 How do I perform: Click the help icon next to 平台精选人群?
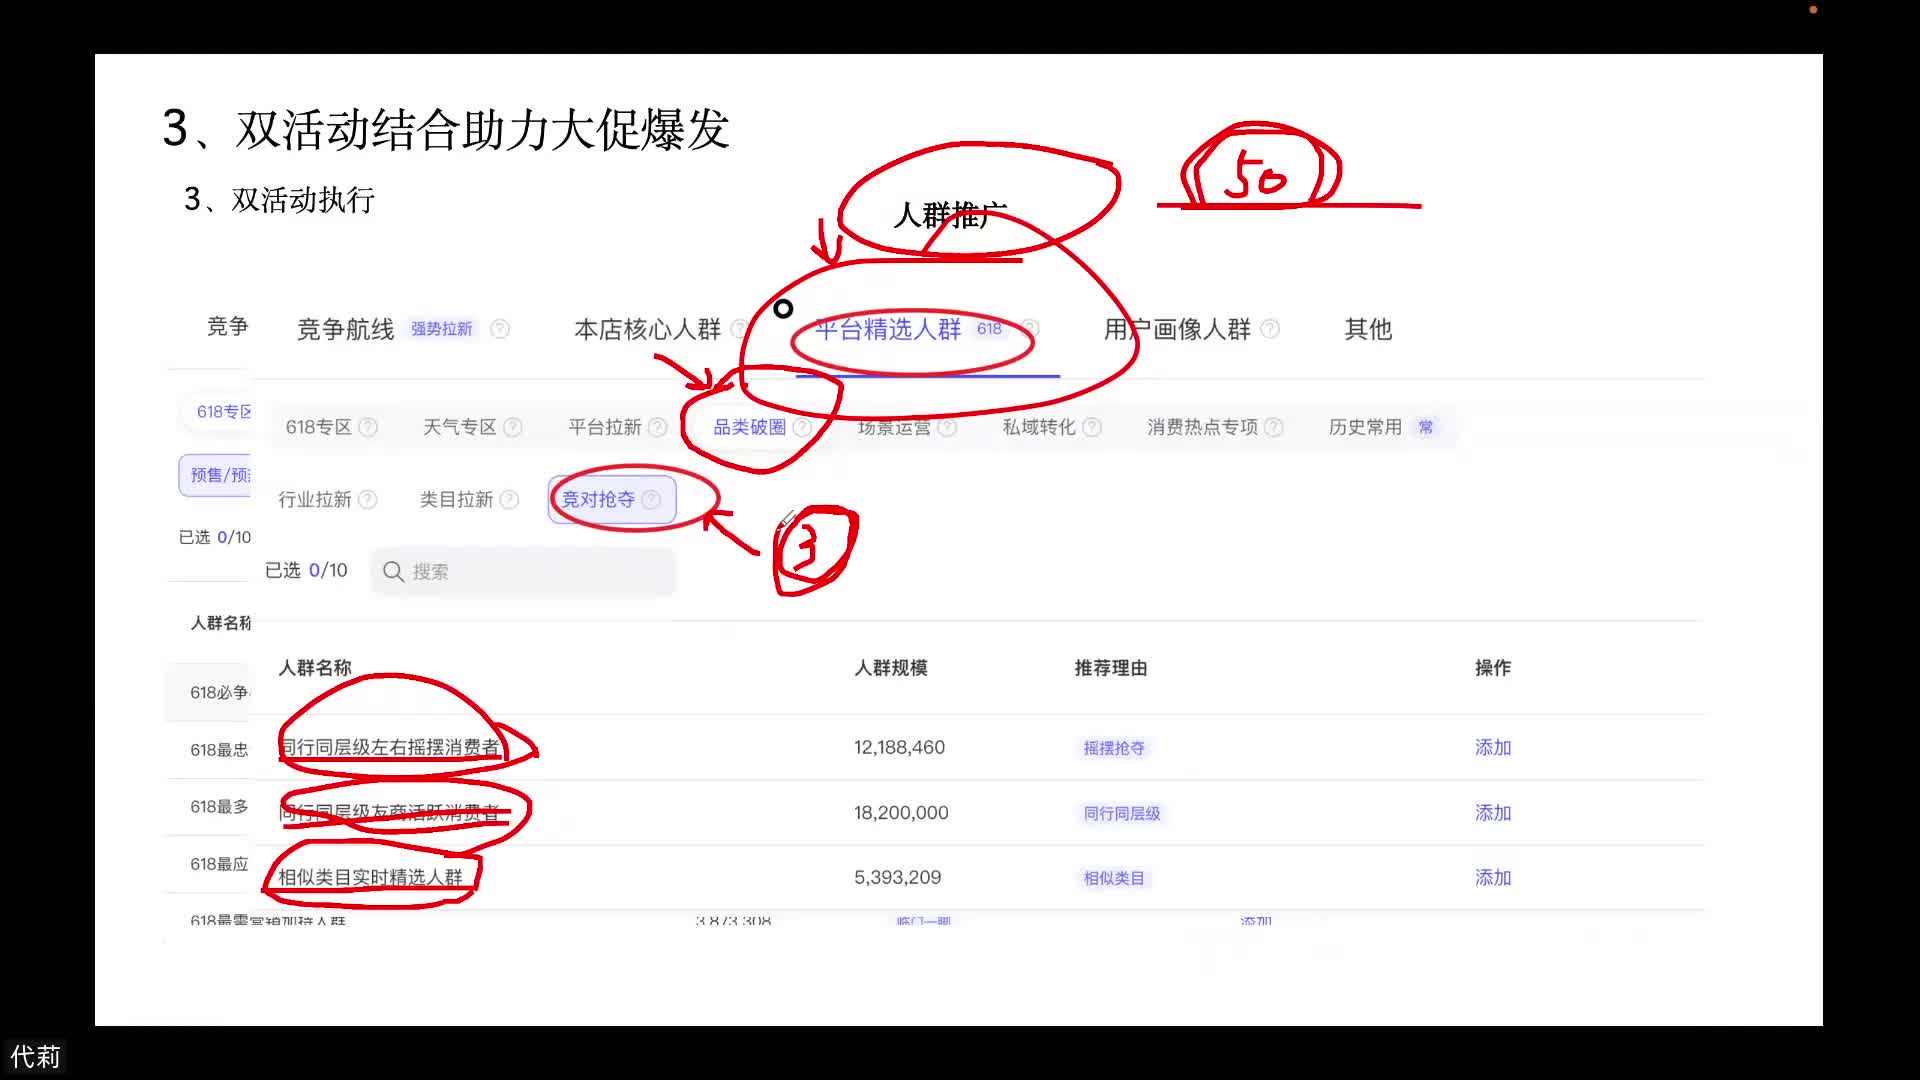(x=1030, y=328)
